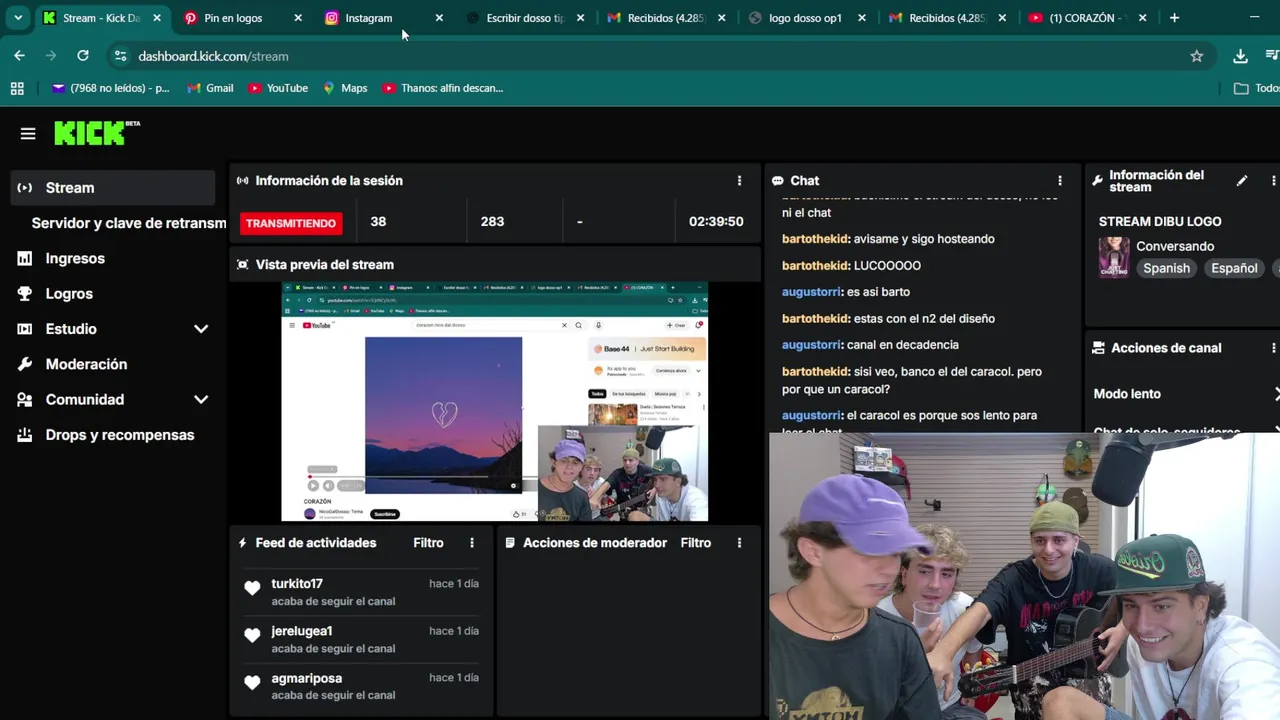
Task: Click the Conversando category image
Action: click(x=1114, y=257)
